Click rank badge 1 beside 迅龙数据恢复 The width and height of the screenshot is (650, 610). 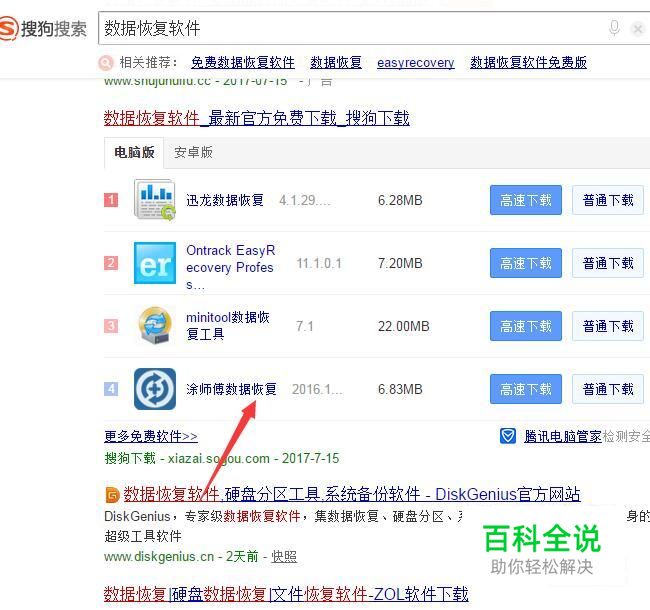coord(111,200)
